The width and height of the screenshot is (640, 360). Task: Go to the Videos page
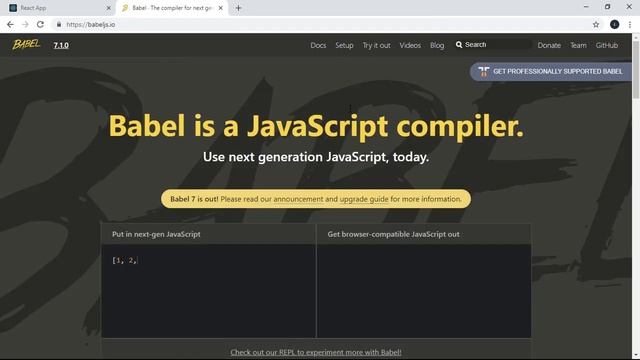coord(410,45)
